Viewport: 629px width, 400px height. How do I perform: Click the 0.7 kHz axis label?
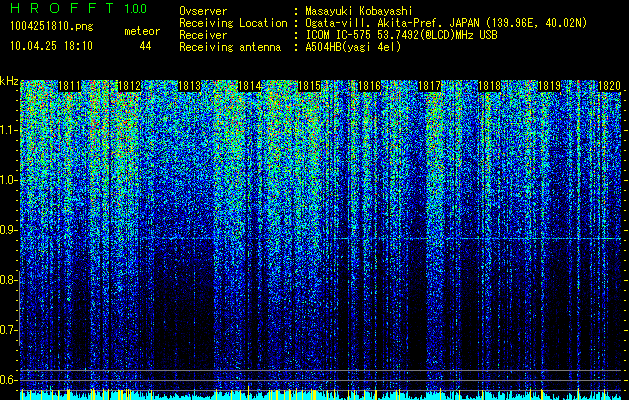pyautogui.click(x=9, y=330)
